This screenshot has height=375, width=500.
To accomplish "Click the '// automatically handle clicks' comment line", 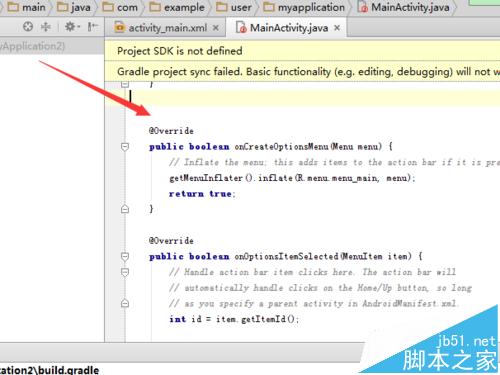I will pos(320,288).
